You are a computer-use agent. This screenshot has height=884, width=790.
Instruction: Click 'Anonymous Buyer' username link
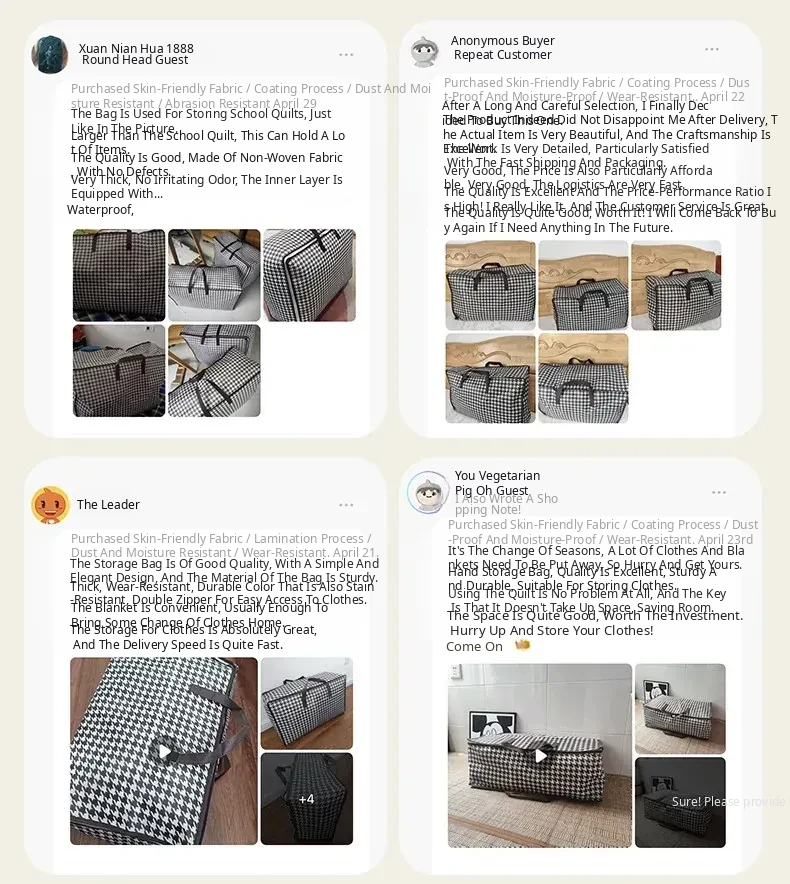tap(502, 41)
